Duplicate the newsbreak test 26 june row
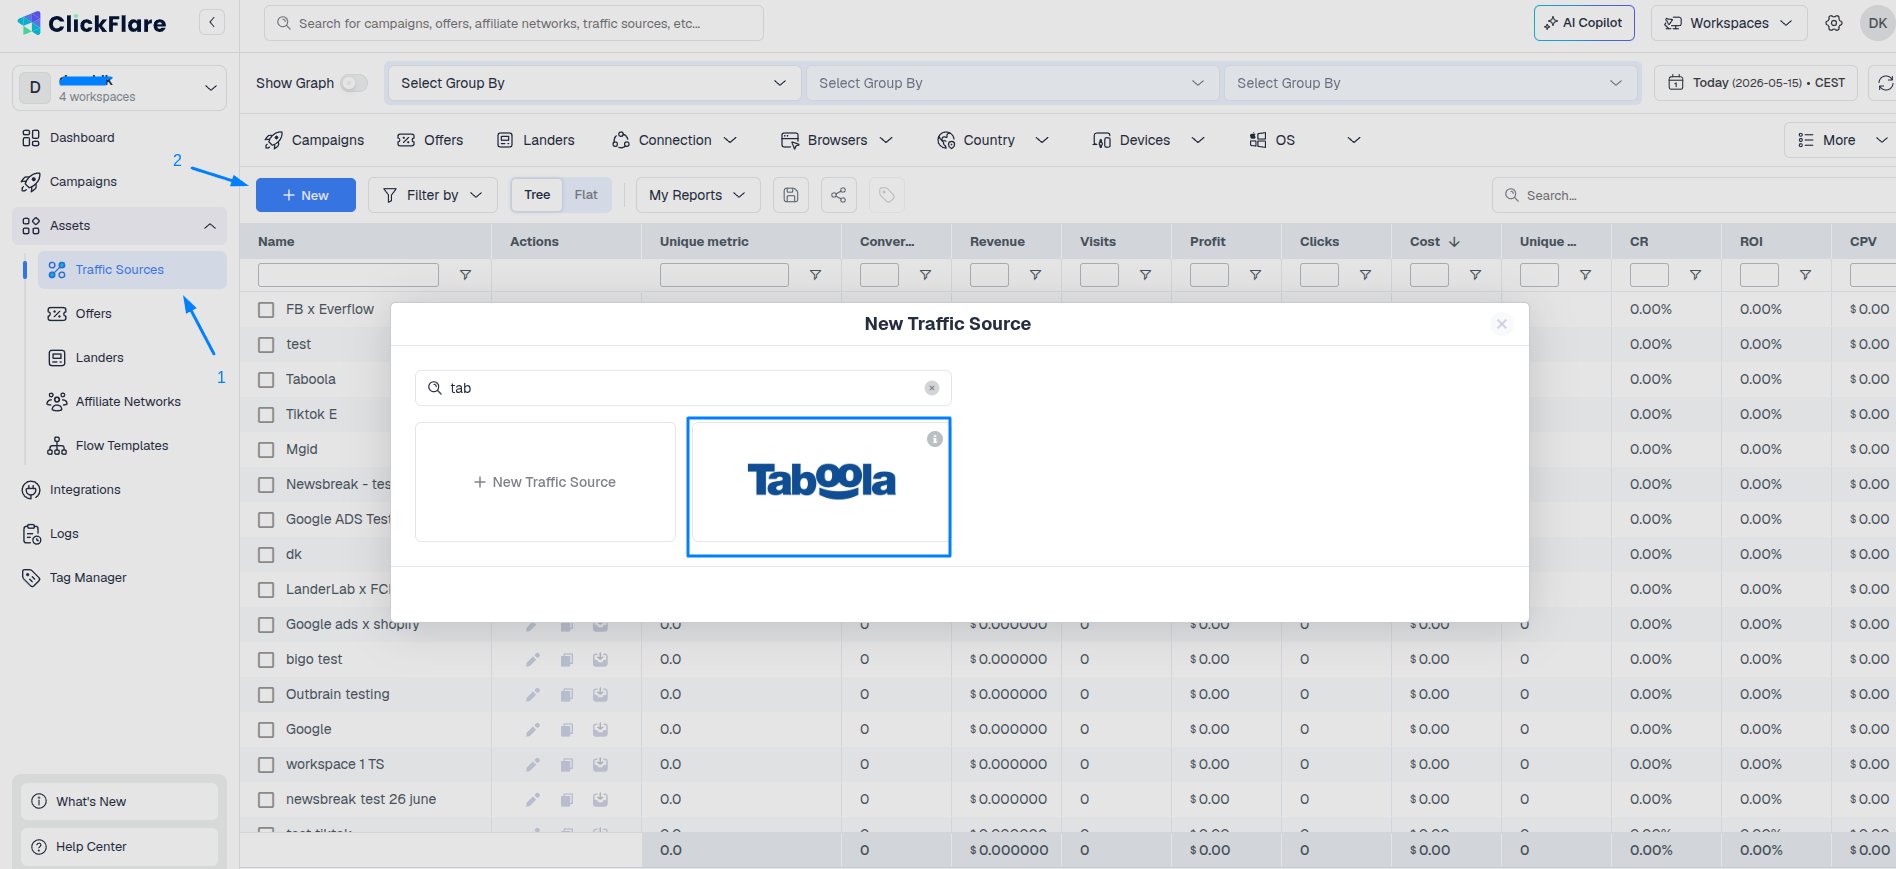Image resolution: width=1896 pixels, height=869 pixels. coord(567,800)
